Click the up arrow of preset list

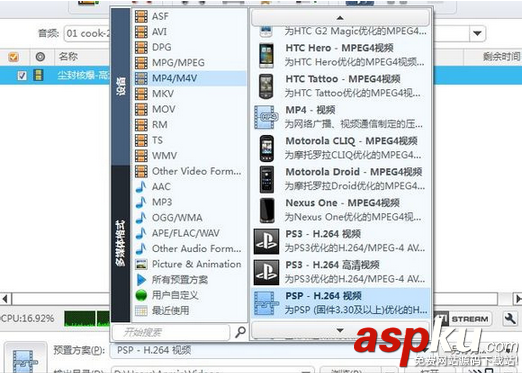click(x=340, y=17)
